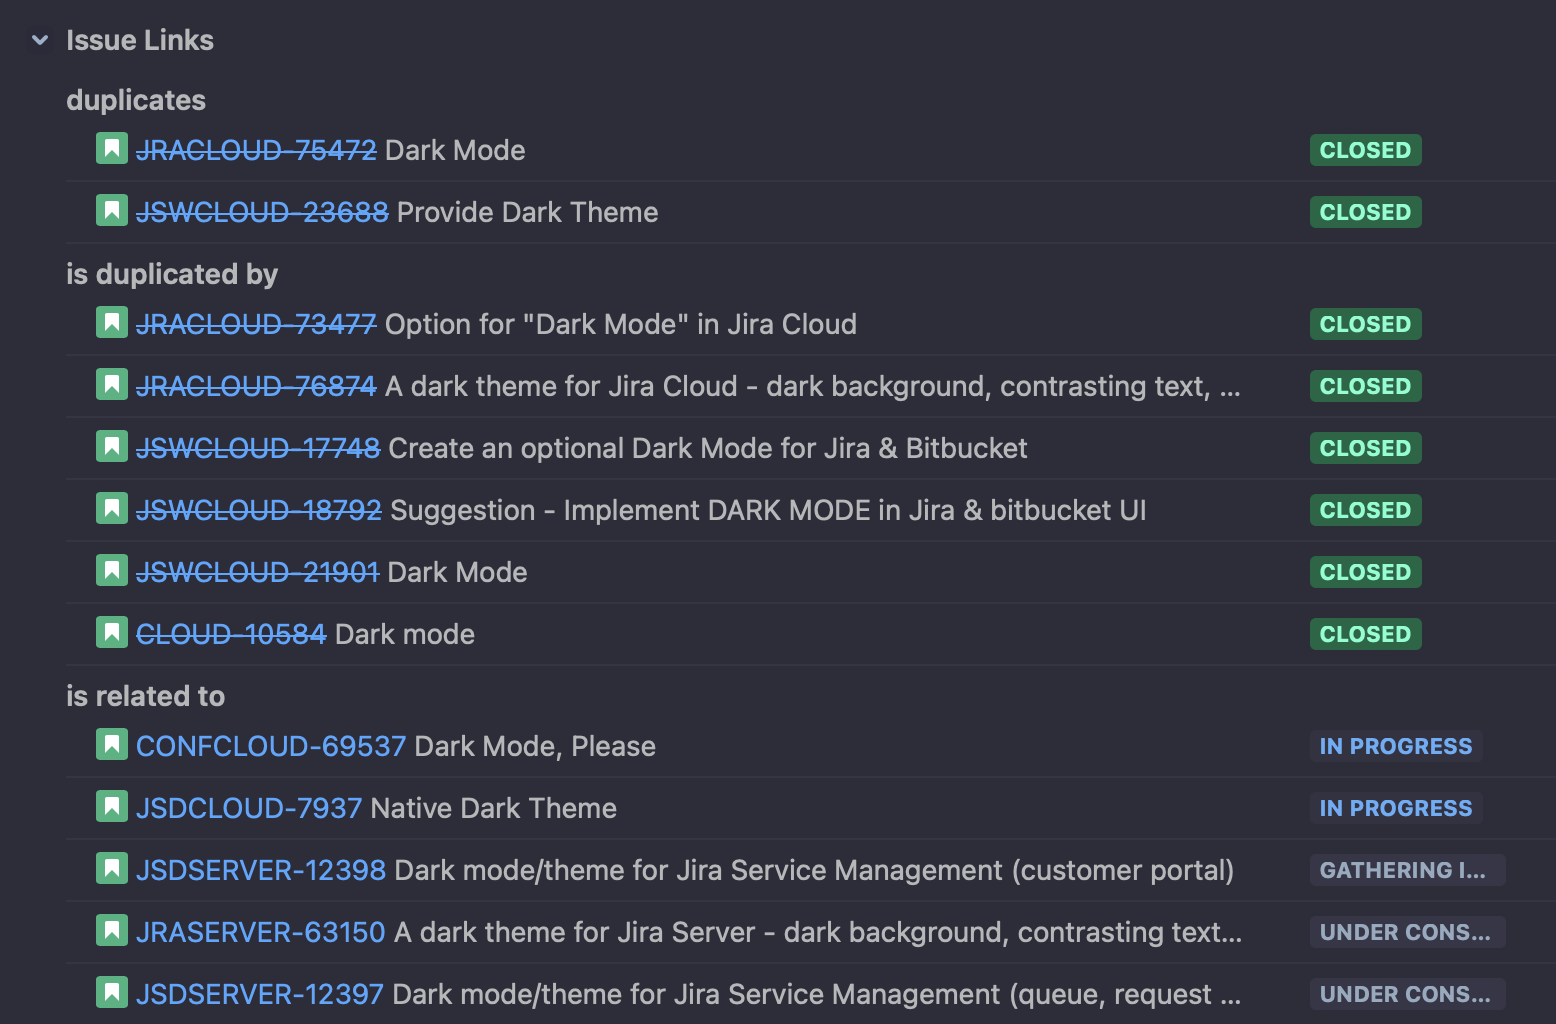Click summary 'Native Dark Theme'
The height and width of the screenshot is (1024, 1556).
(x=494, y=808)
